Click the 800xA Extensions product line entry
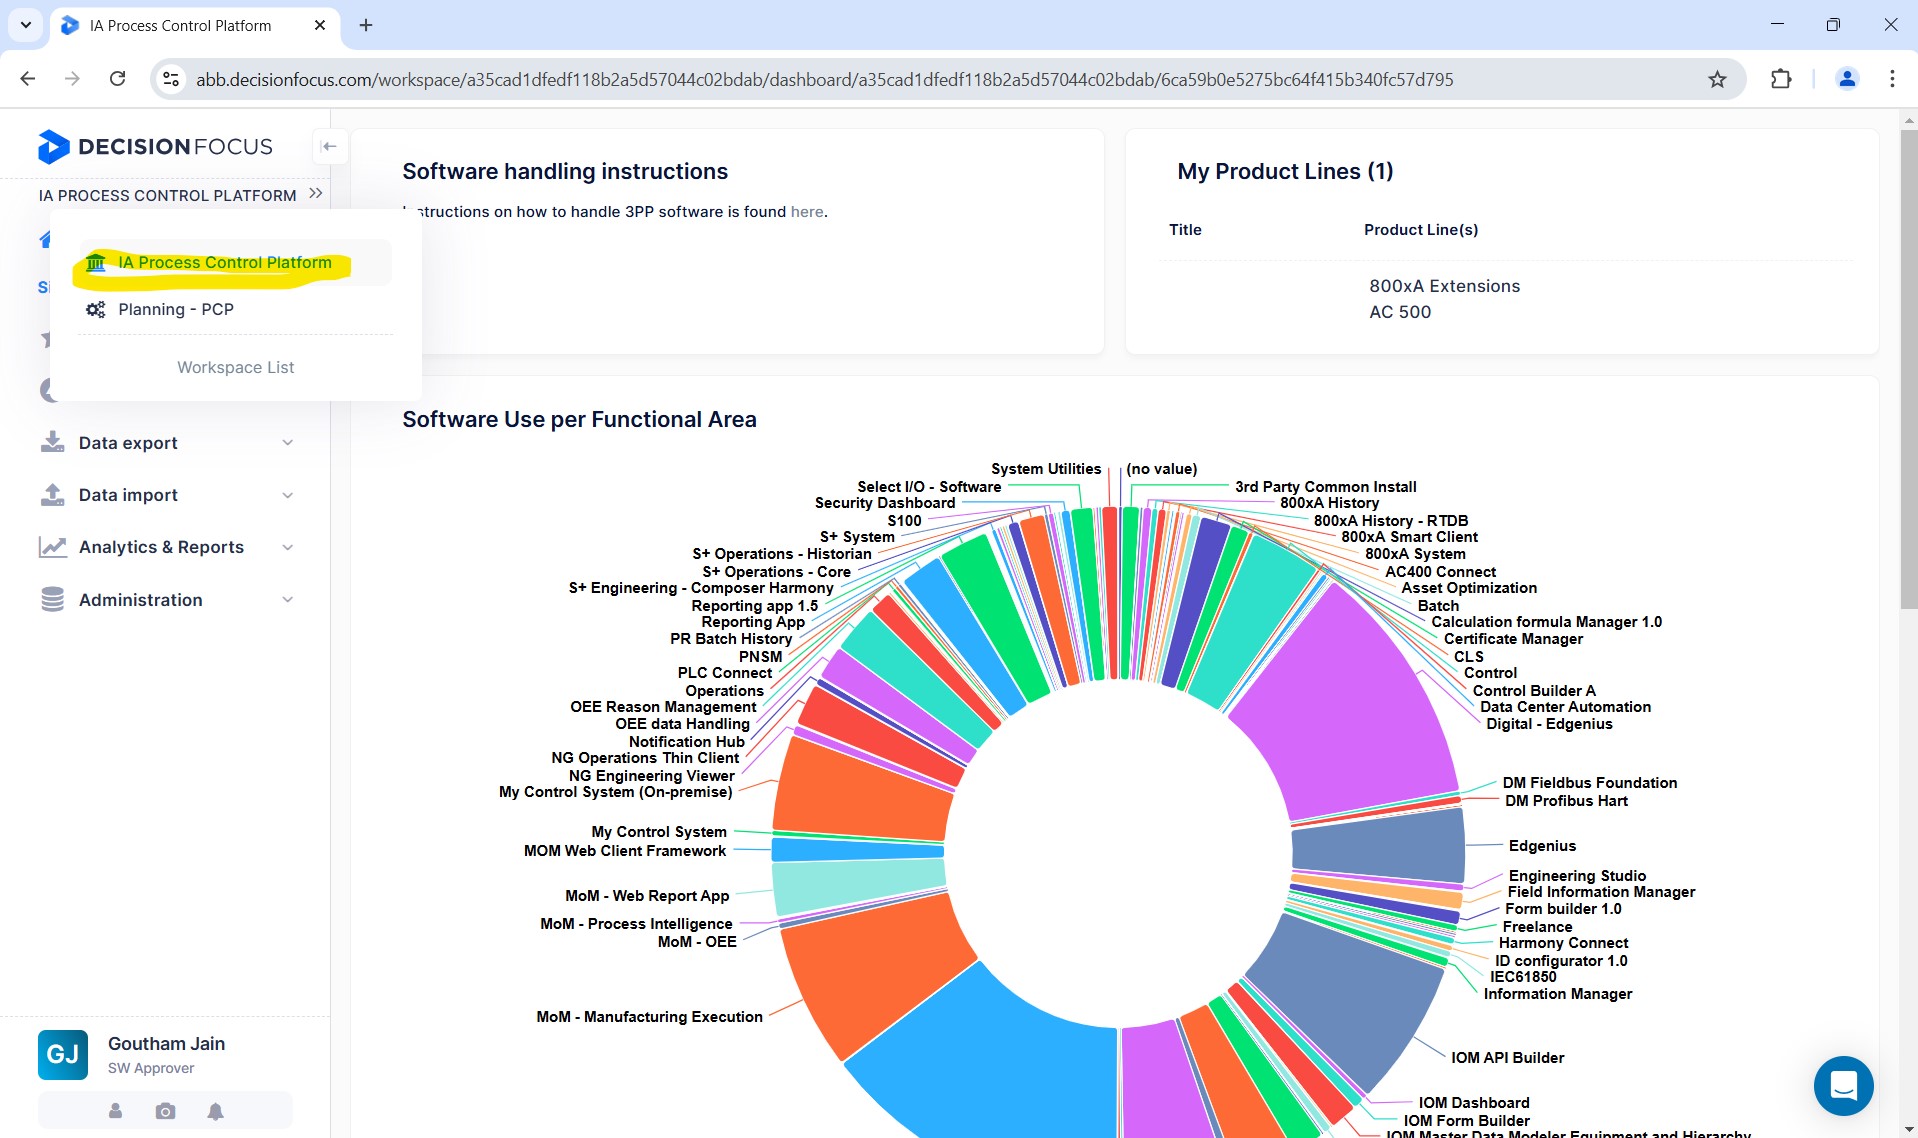This screenshot has height=1138, width=1918. 1444,286
